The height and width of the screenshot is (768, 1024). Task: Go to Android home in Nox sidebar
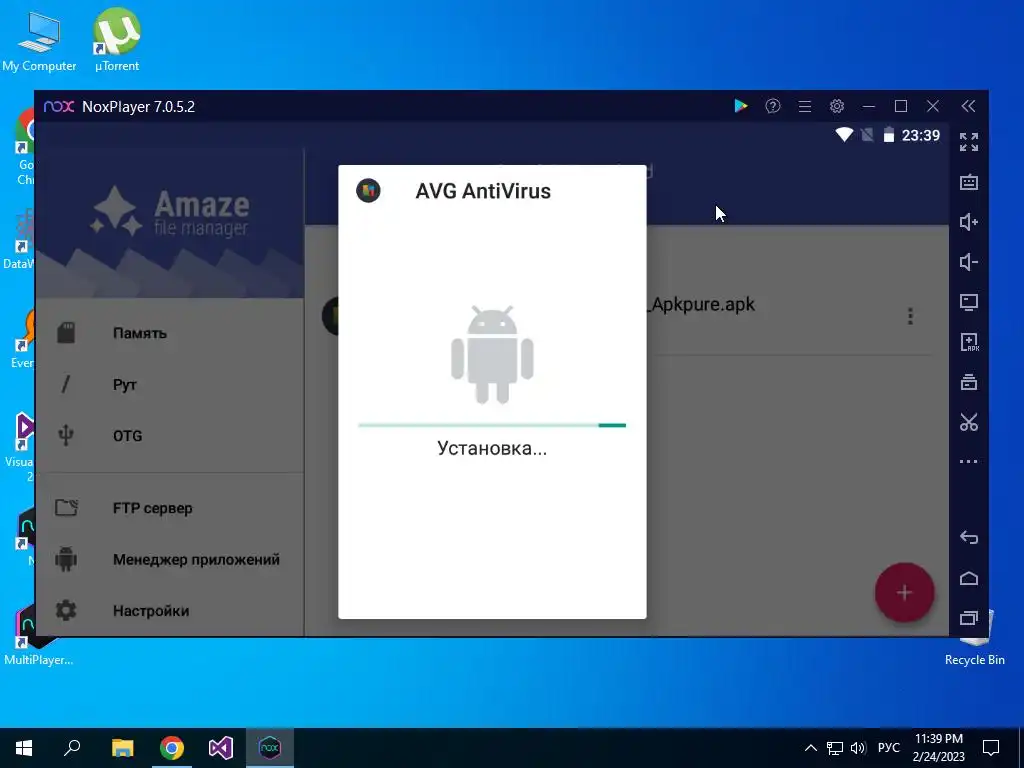click(968, 578)
